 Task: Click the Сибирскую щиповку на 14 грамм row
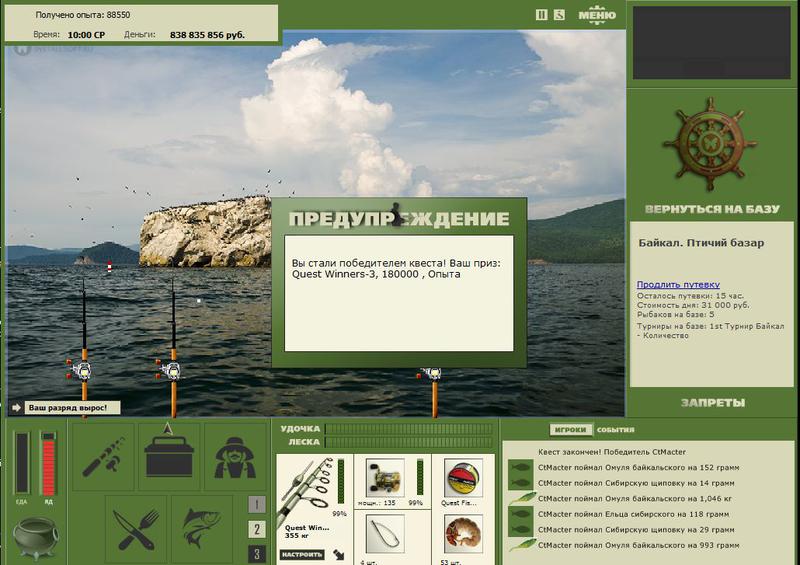(636, 483)
